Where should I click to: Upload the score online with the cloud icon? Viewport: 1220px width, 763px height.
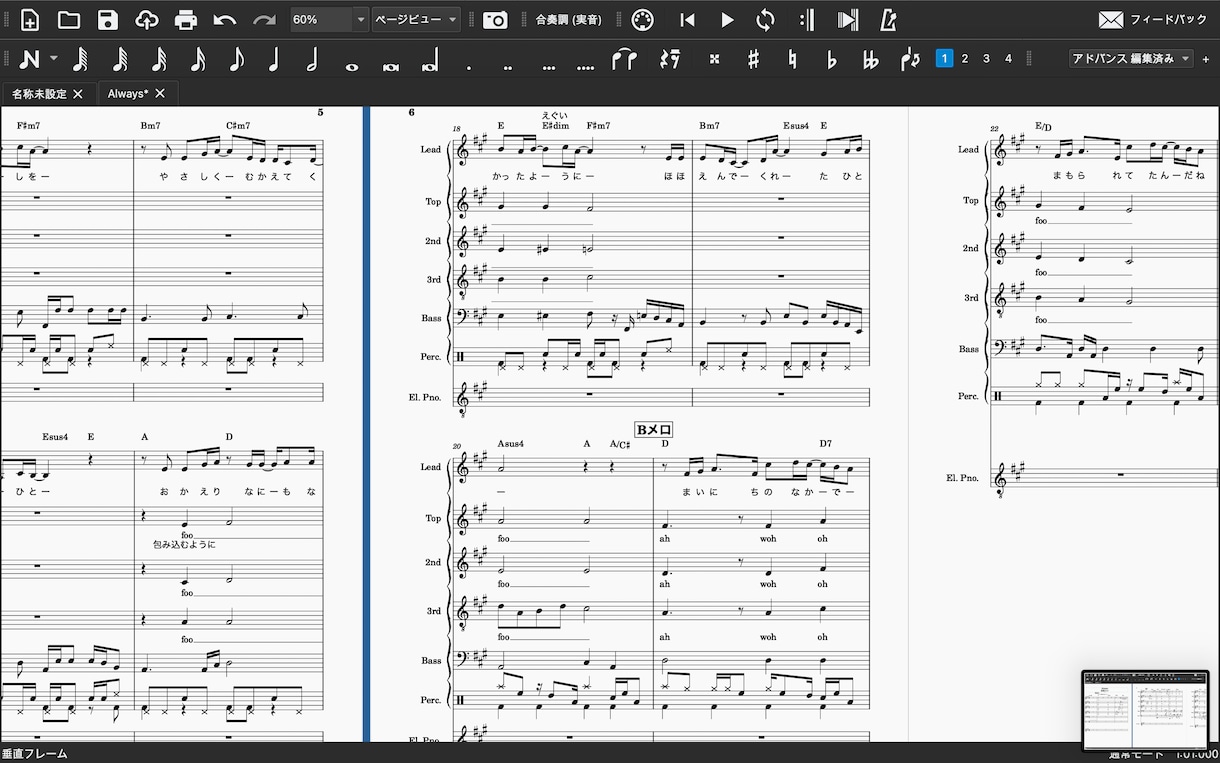[147, 19]
